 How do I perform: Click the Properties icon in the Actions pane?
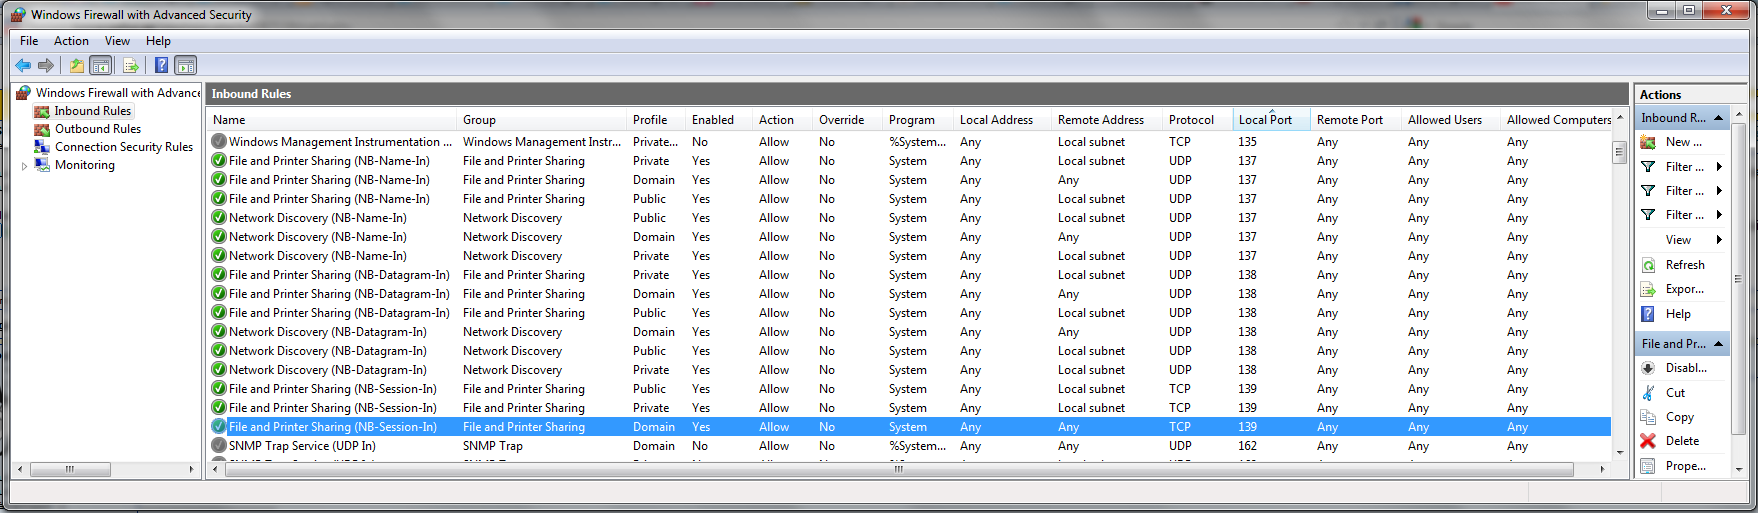tap(1648, 466)
